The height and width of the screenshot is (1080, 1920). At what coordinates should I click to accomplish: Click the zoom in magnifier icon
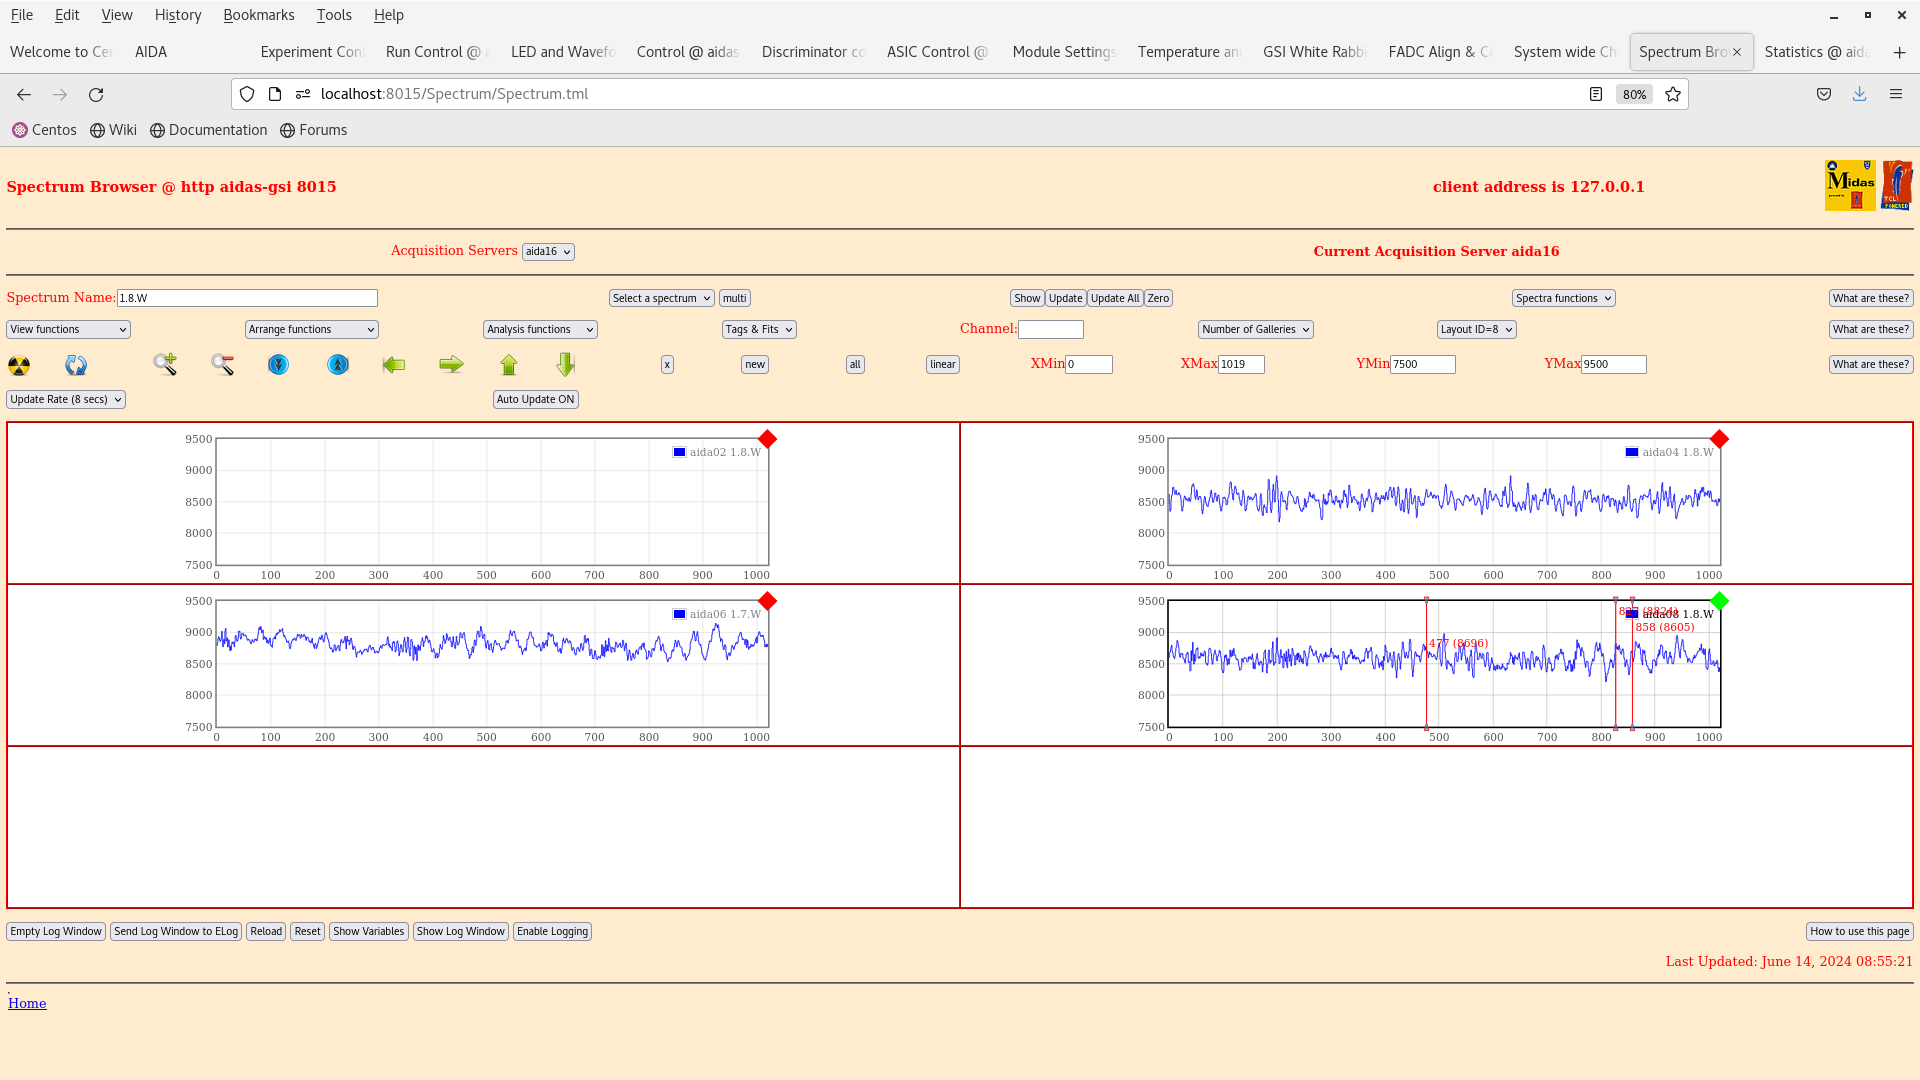click(x=165, y=364)
